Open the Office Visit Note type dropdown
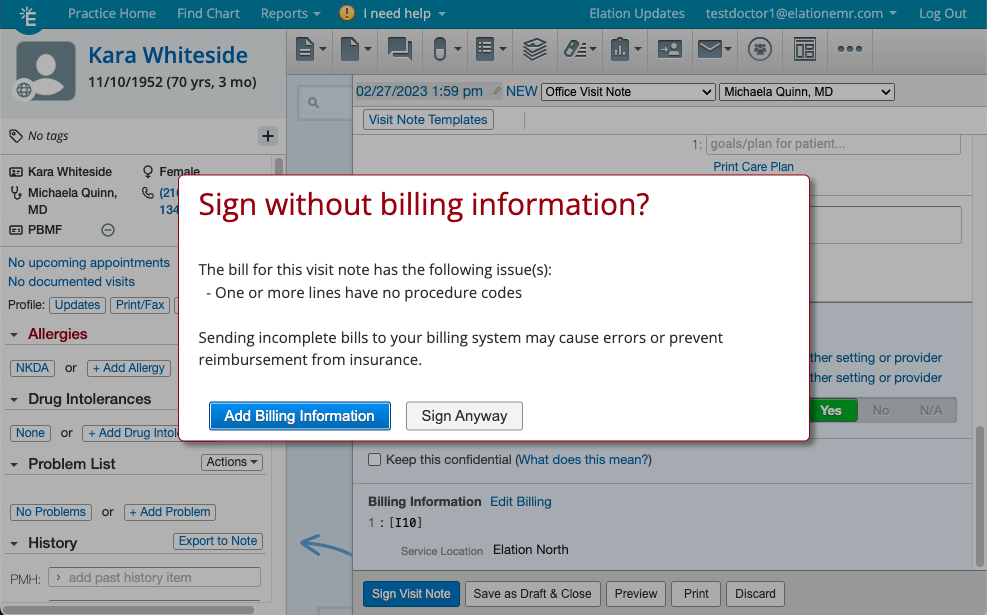This screenshot has width=987, height=615. [627, 91]
